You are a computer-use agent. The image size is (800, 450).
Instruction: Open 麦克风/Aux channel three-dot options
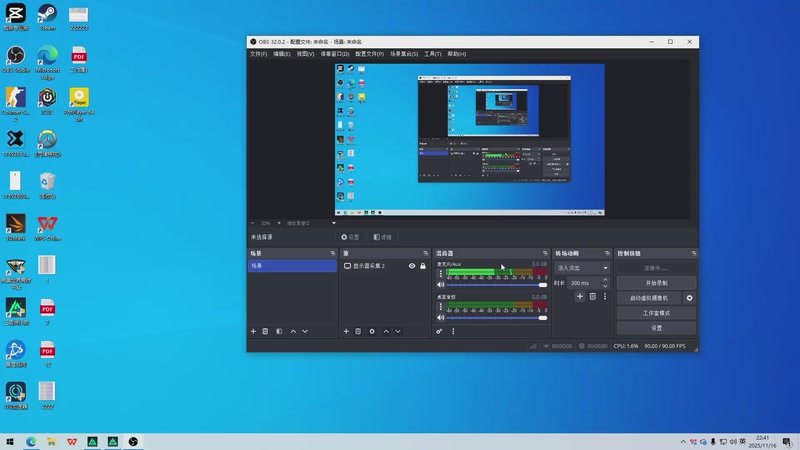441,274
